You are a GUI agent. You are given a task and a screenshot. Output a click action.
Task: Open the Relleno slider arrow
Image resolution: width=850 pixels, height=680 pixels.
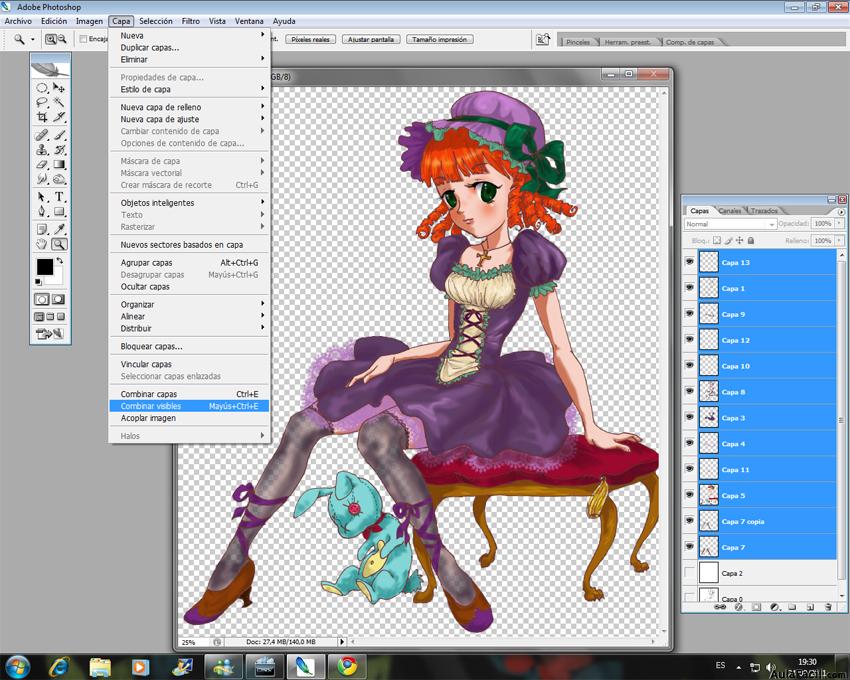click(840, 240)
